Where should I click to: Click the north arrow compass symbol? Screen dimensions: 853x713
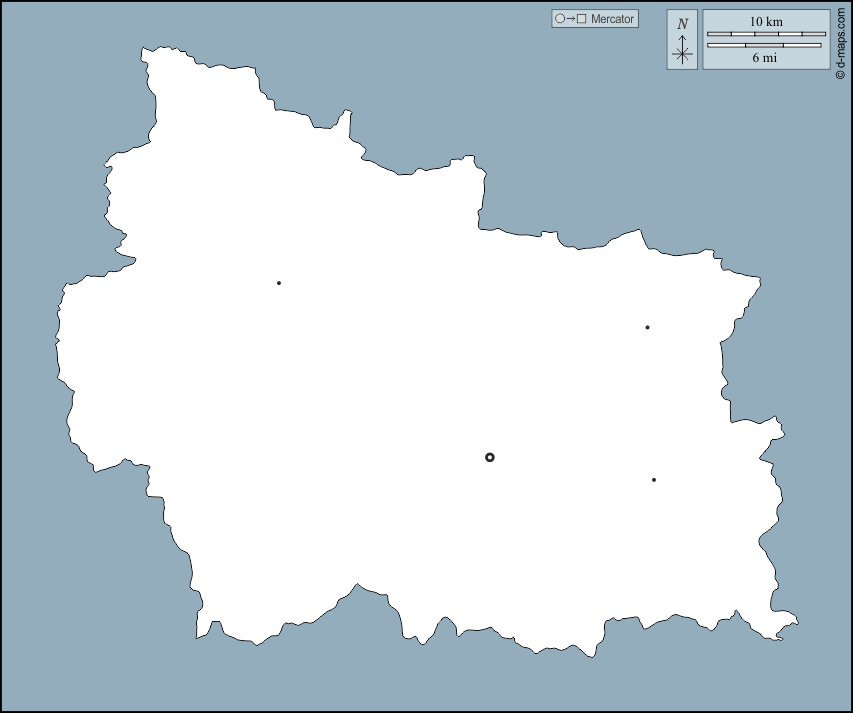(x=682, y=47)
